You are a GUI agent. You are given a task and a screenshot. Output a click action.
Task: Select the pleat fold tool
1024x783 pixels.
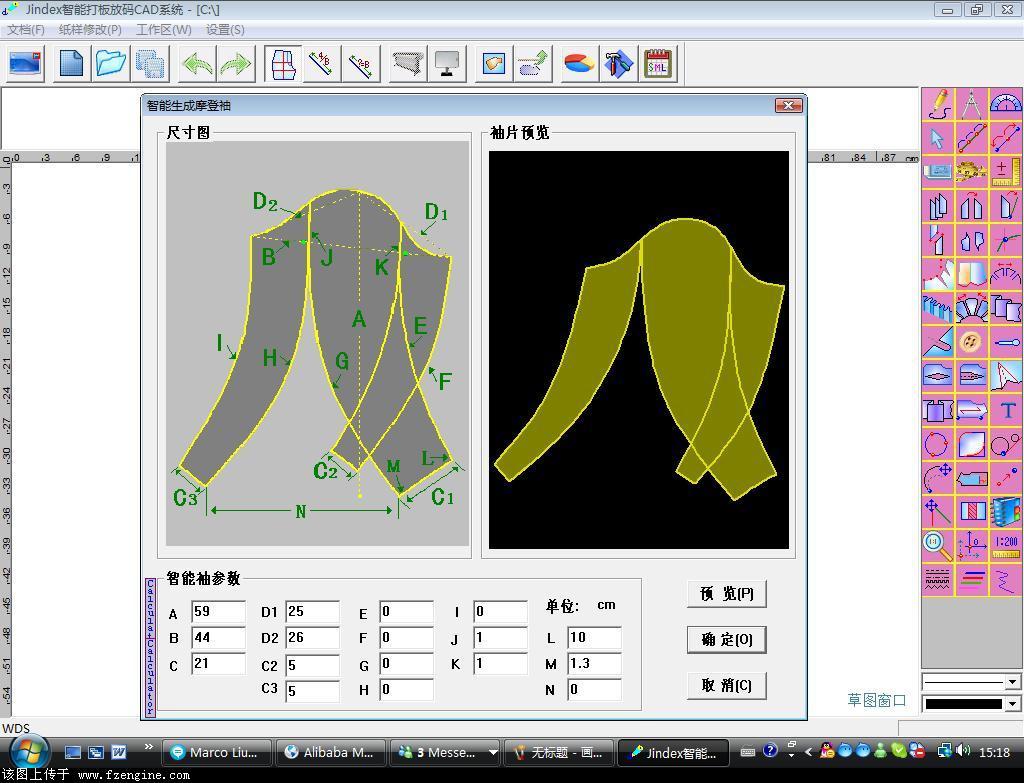tap(938, 308)
